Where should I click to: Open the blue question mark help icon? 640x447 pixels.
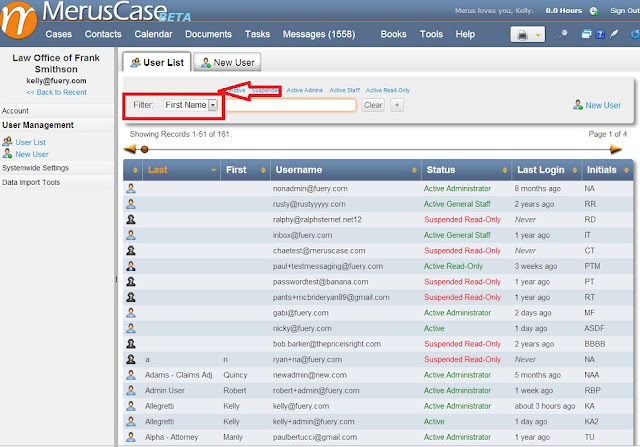coord(600,34)
